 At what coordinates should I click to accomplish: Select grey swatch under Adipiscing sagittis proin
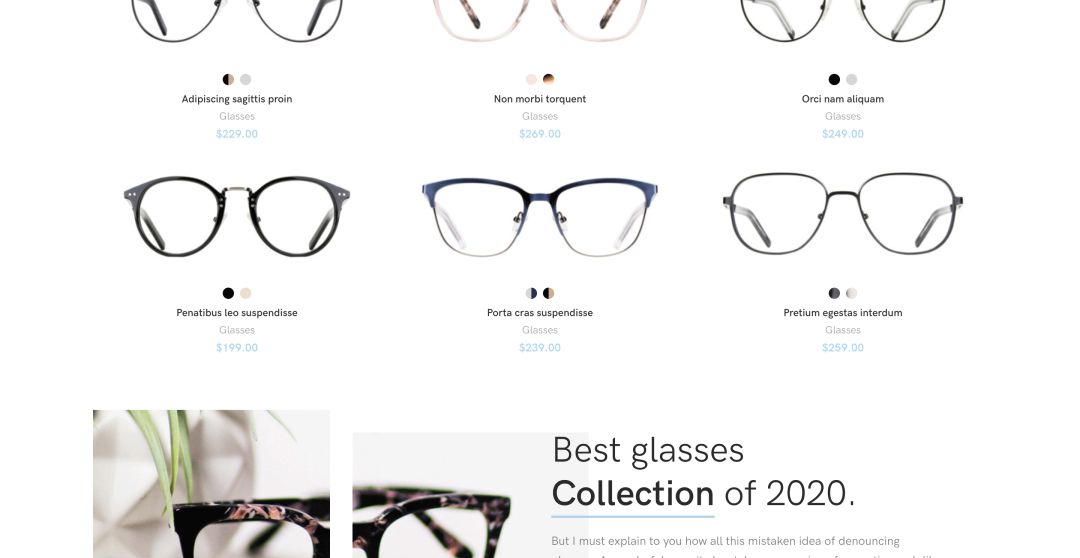click(245, 79)
